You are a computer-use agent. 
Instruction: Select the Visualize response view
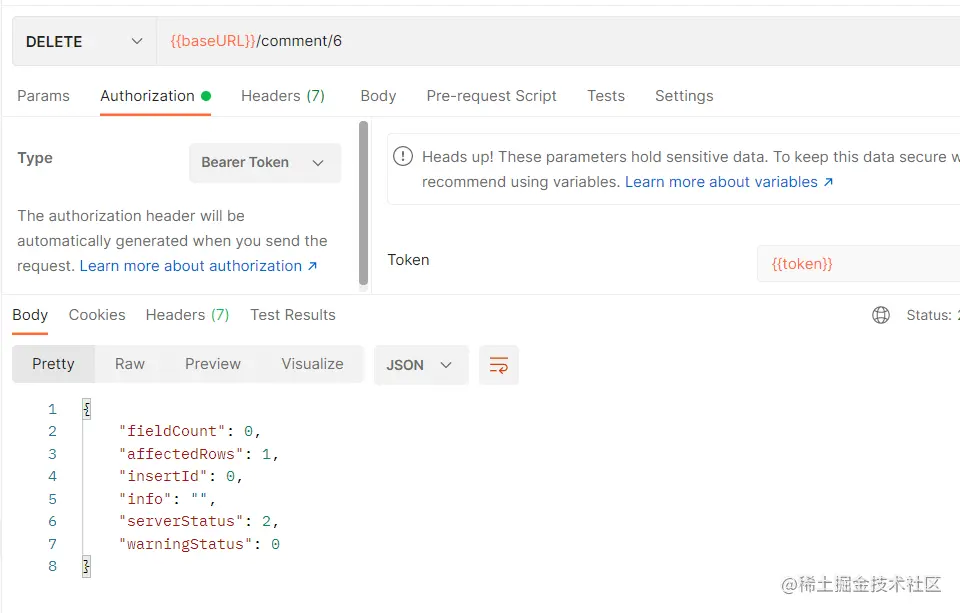(x=312, y=364)
